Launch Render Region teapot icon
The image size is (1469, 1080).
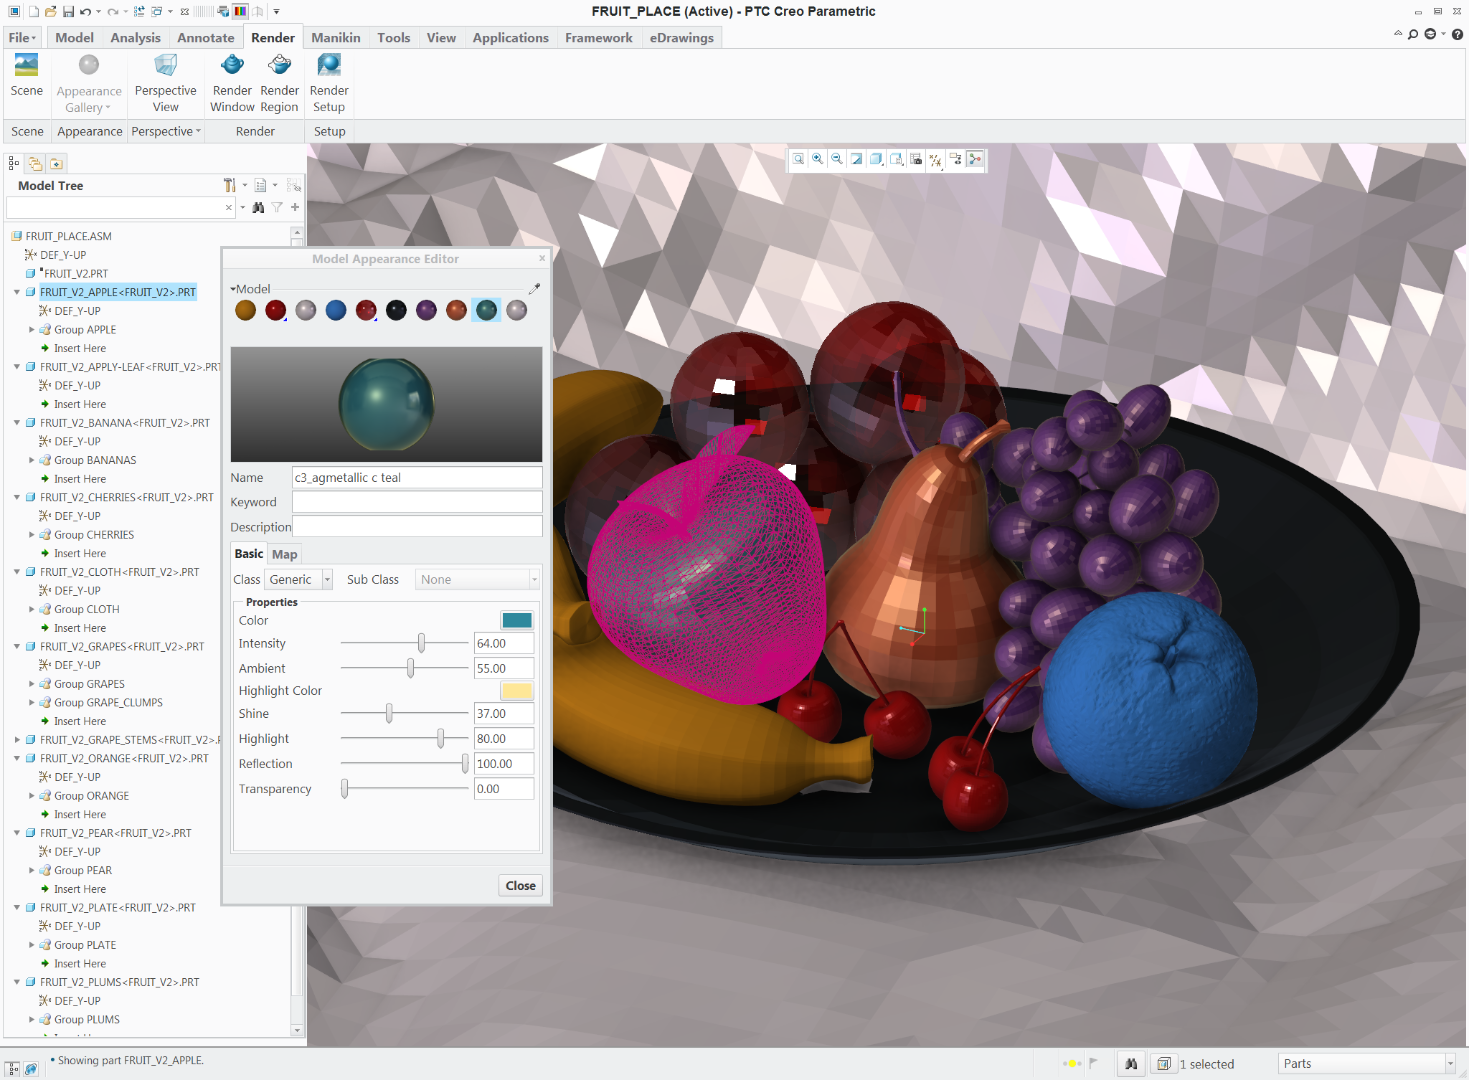pyautogui.click(x=280, y=66)
